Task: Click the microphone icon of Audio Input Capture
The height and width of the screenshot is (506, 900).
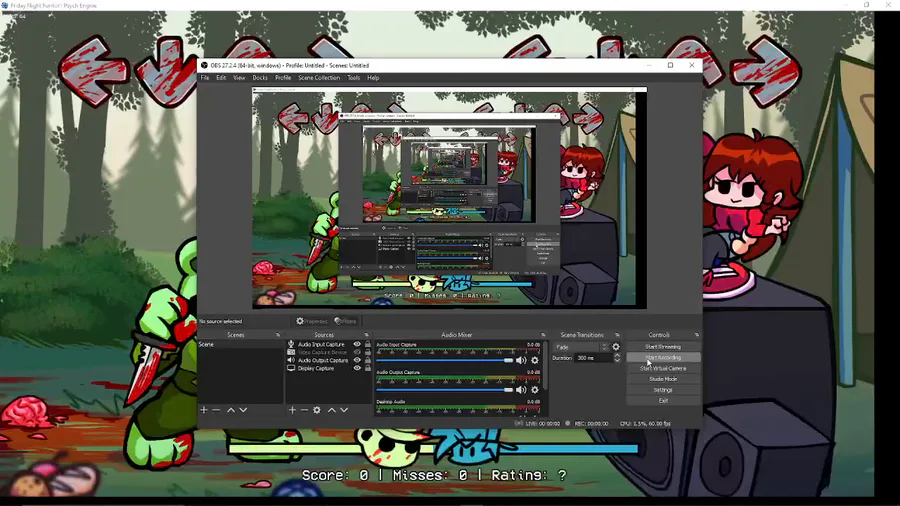Action: (x=291, y=344)
